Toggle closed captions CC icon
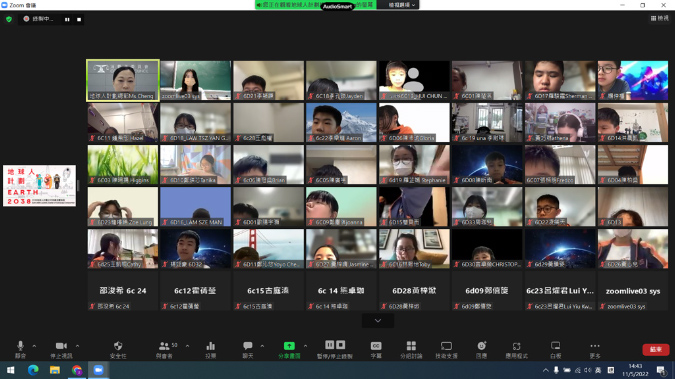Viewport: 675px width, 379px height. (376, 349)
